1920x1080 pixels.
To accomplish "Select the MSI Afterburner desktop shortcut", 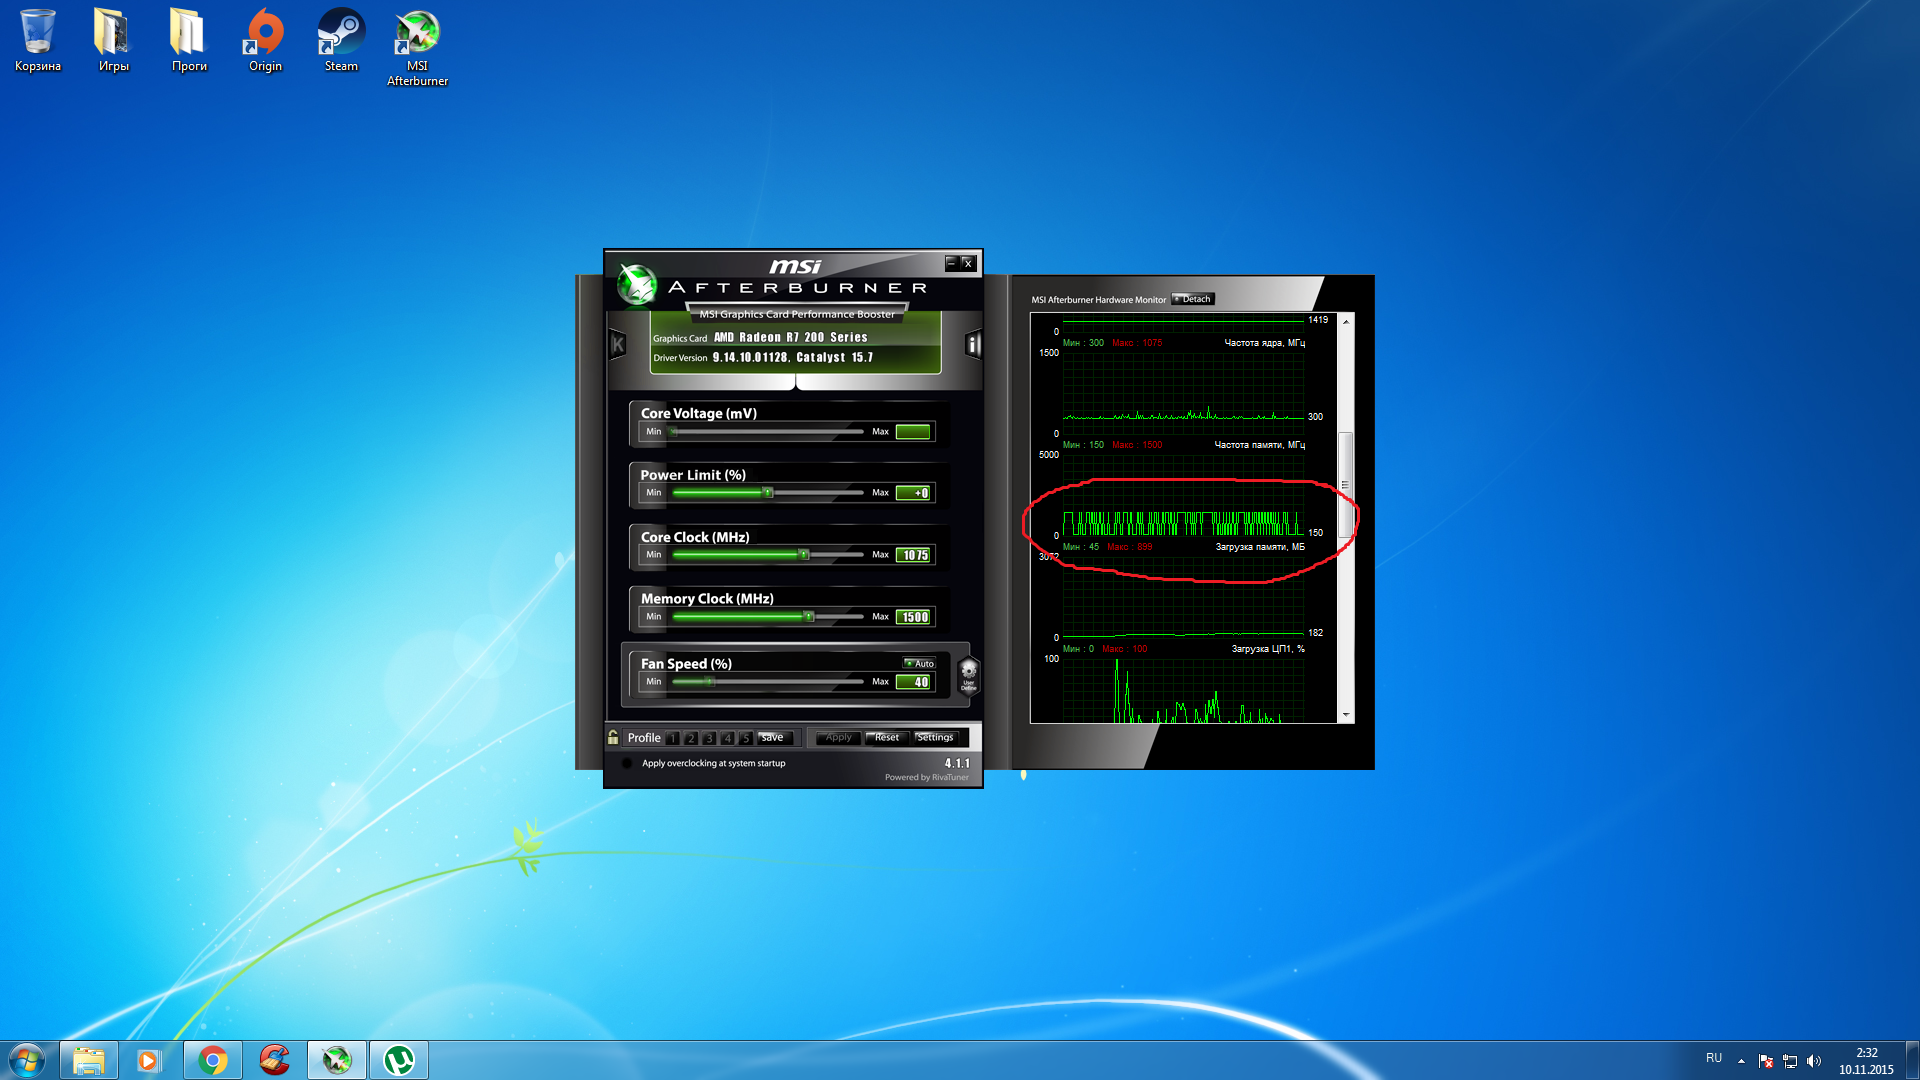I will point(417,48).
